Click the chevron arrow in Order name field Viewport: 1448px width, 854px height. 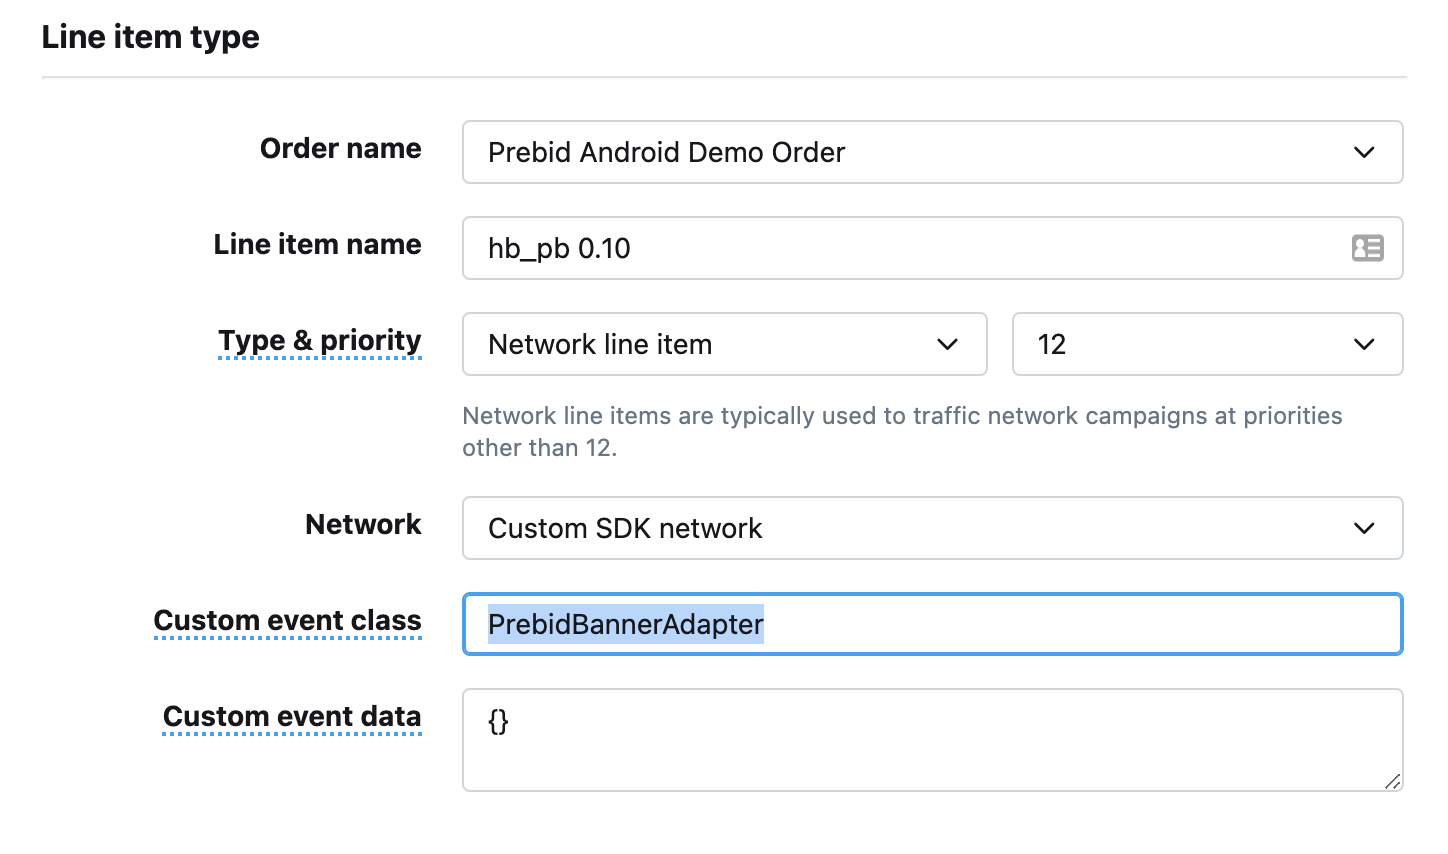point(1364,153)
